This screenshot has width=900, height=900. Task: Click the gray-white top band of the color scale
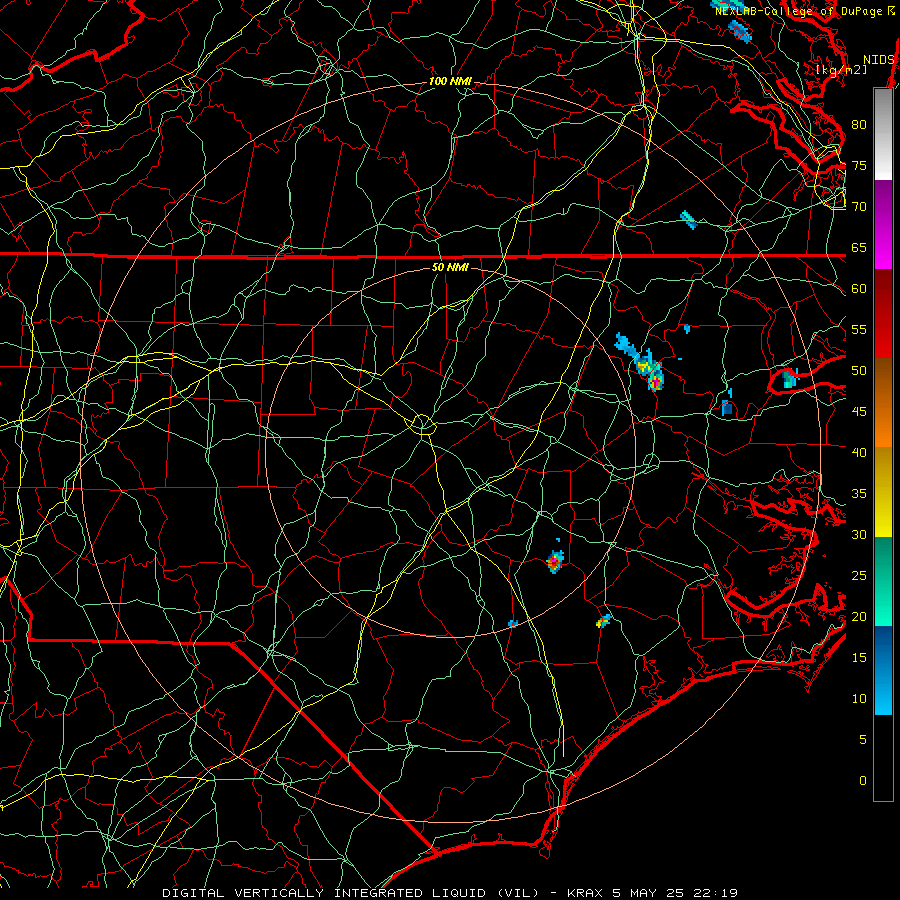coord(883,134)
